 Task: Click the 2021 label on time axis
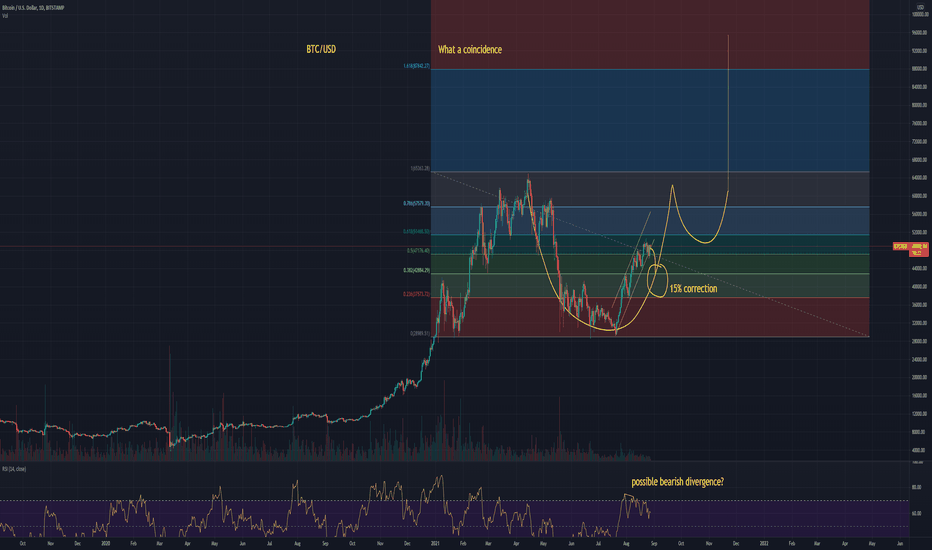[x=435, y=543]
